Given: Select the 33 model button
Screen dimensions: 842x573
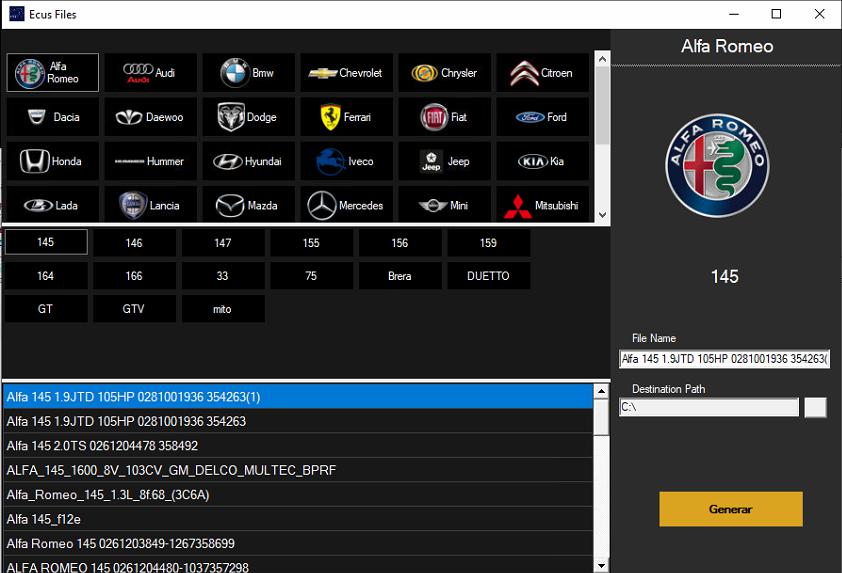Looking at the screenshot, I should click(x=223, y=275).
